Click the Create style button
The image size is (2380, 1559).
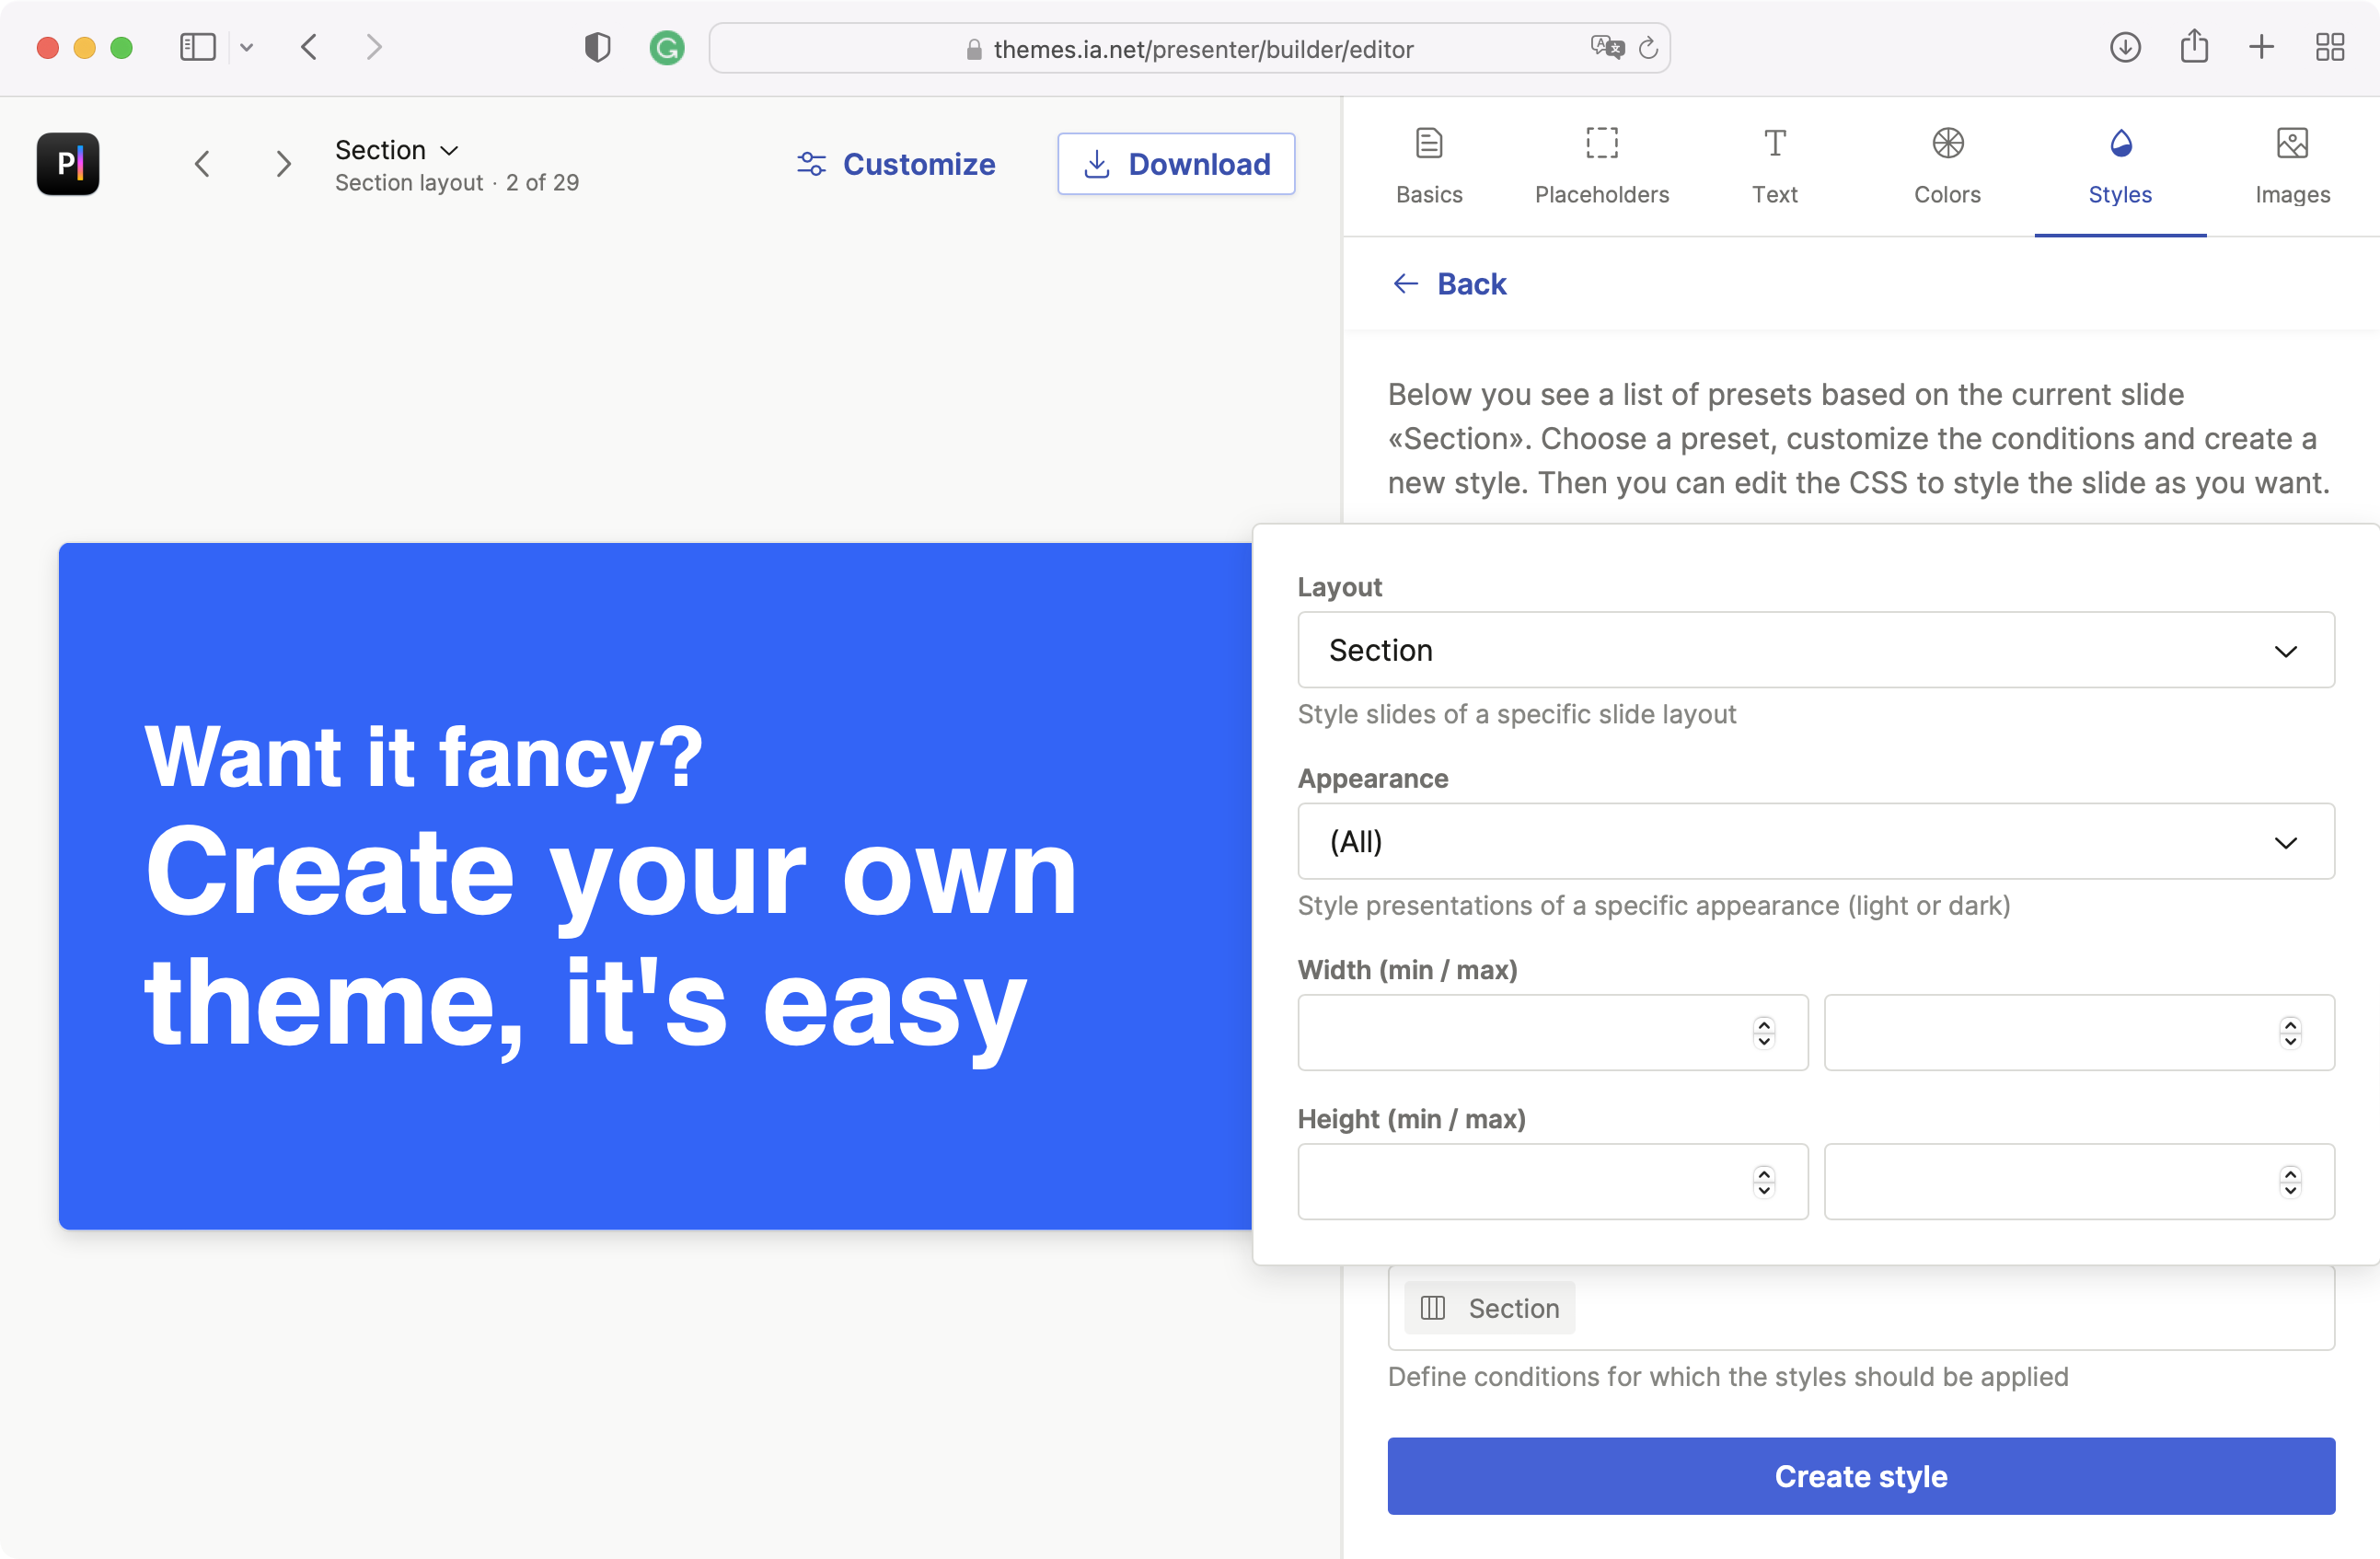tap(1861, 1476)
